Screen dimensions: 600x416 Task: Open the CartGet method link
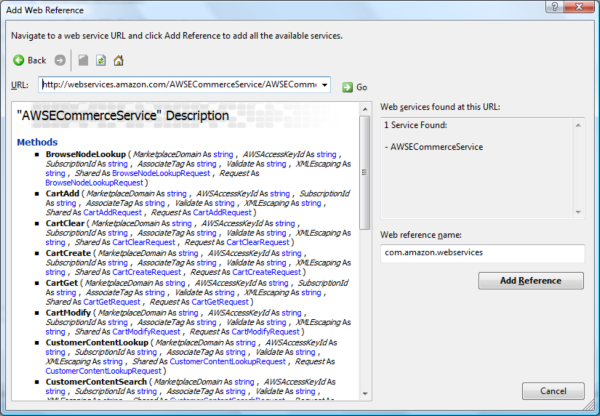click(62, 283)
